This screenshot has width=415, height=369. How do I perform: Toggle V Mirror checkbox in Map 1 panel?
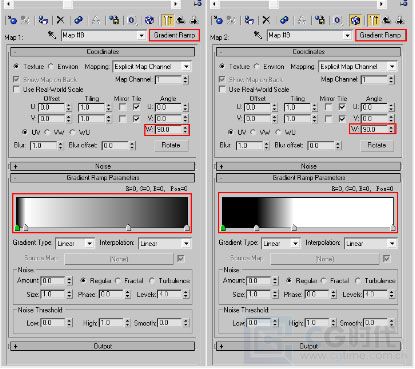(122, 119)
